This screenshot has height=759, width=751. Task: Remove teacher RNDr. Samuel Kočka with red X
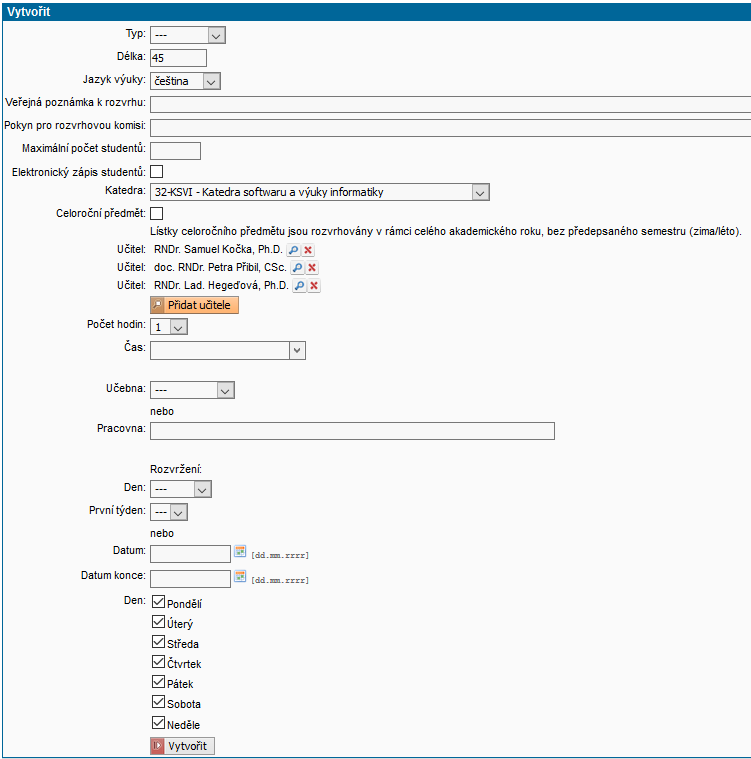pyautogui.click(x=309, y=249)
